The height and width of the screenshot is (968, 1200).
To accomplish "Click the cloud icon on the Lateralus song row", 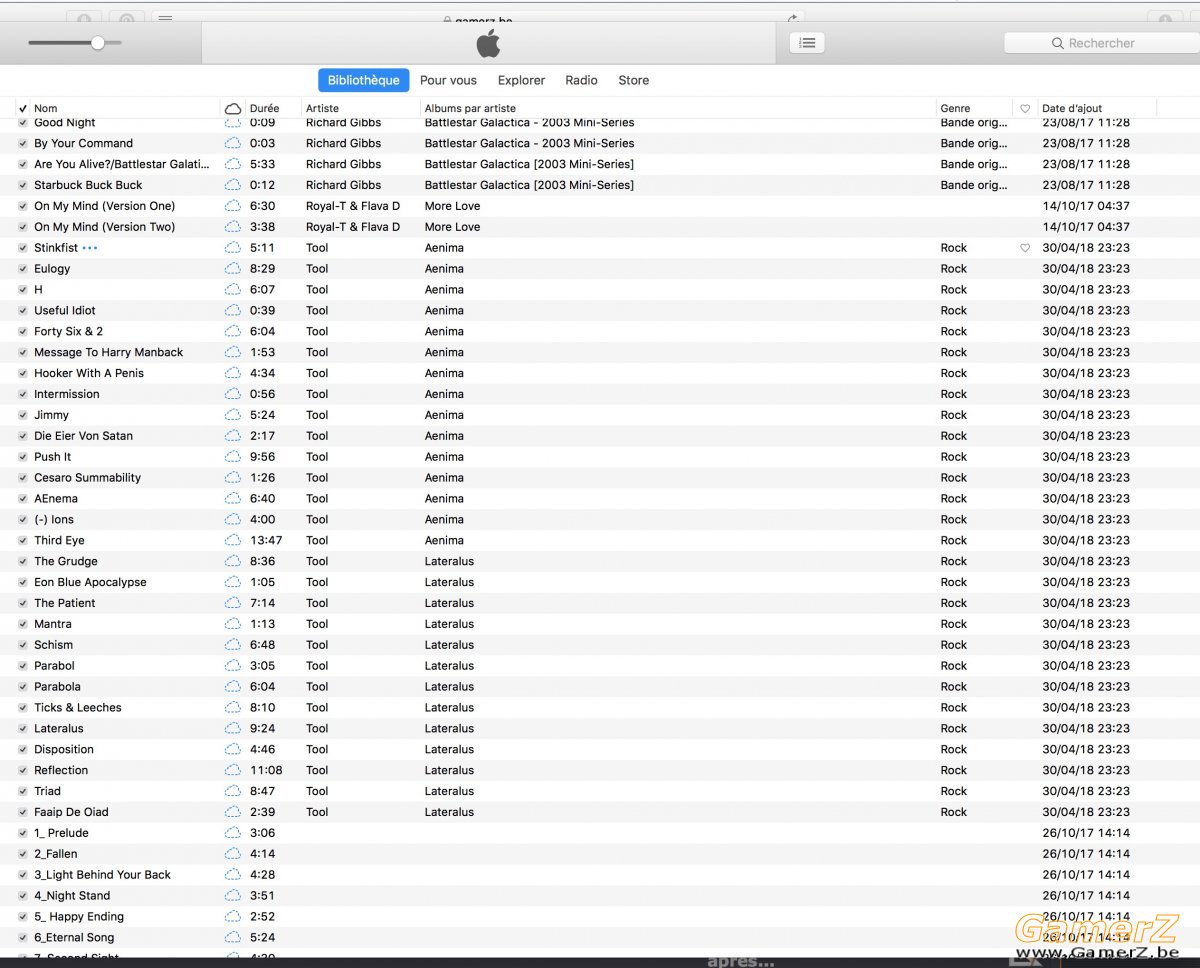I will tap(233, 729).
